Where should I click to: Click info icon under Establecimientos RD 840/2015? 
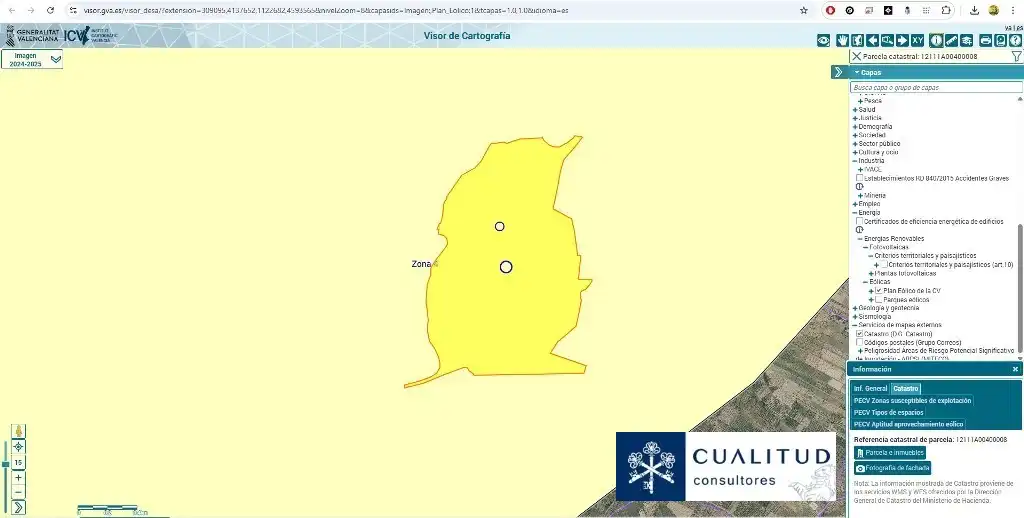click(859, 186)
